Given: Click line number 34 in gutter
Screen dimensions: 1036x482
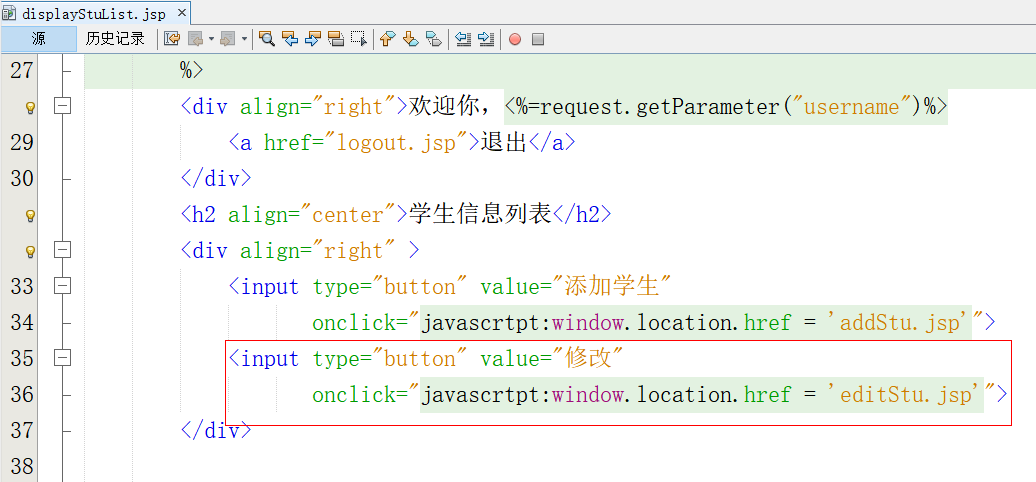Looking at the screenshot, I should (x=22, y=322).
